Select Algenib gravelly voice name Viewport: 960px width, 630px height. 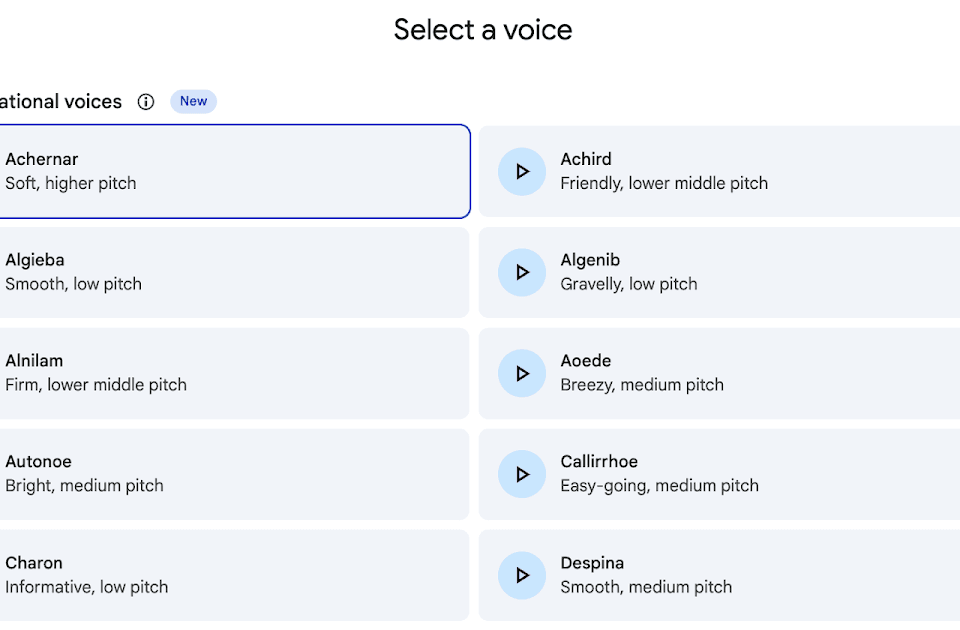coord(590,260)
